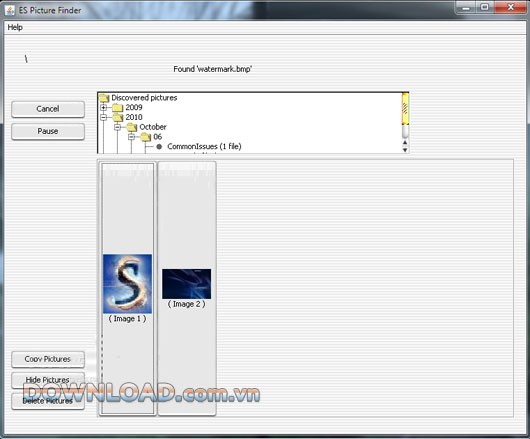Select the 06 folder icon
The height and width of the screenshot is (439, 530).
tap(146, 137)
